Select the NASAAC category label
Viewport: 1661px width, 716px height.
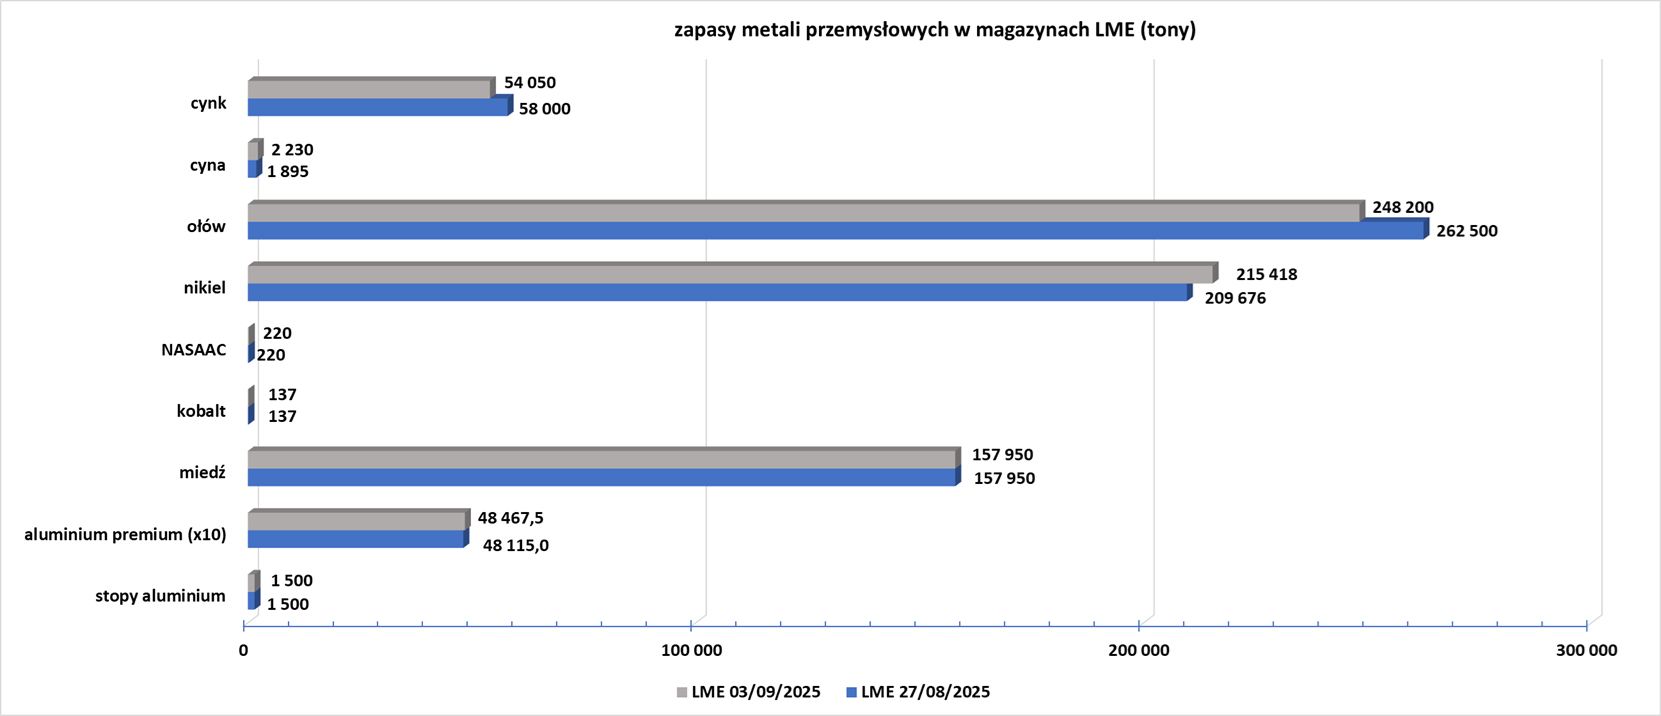pyautogui.click(x=193, y=350)
